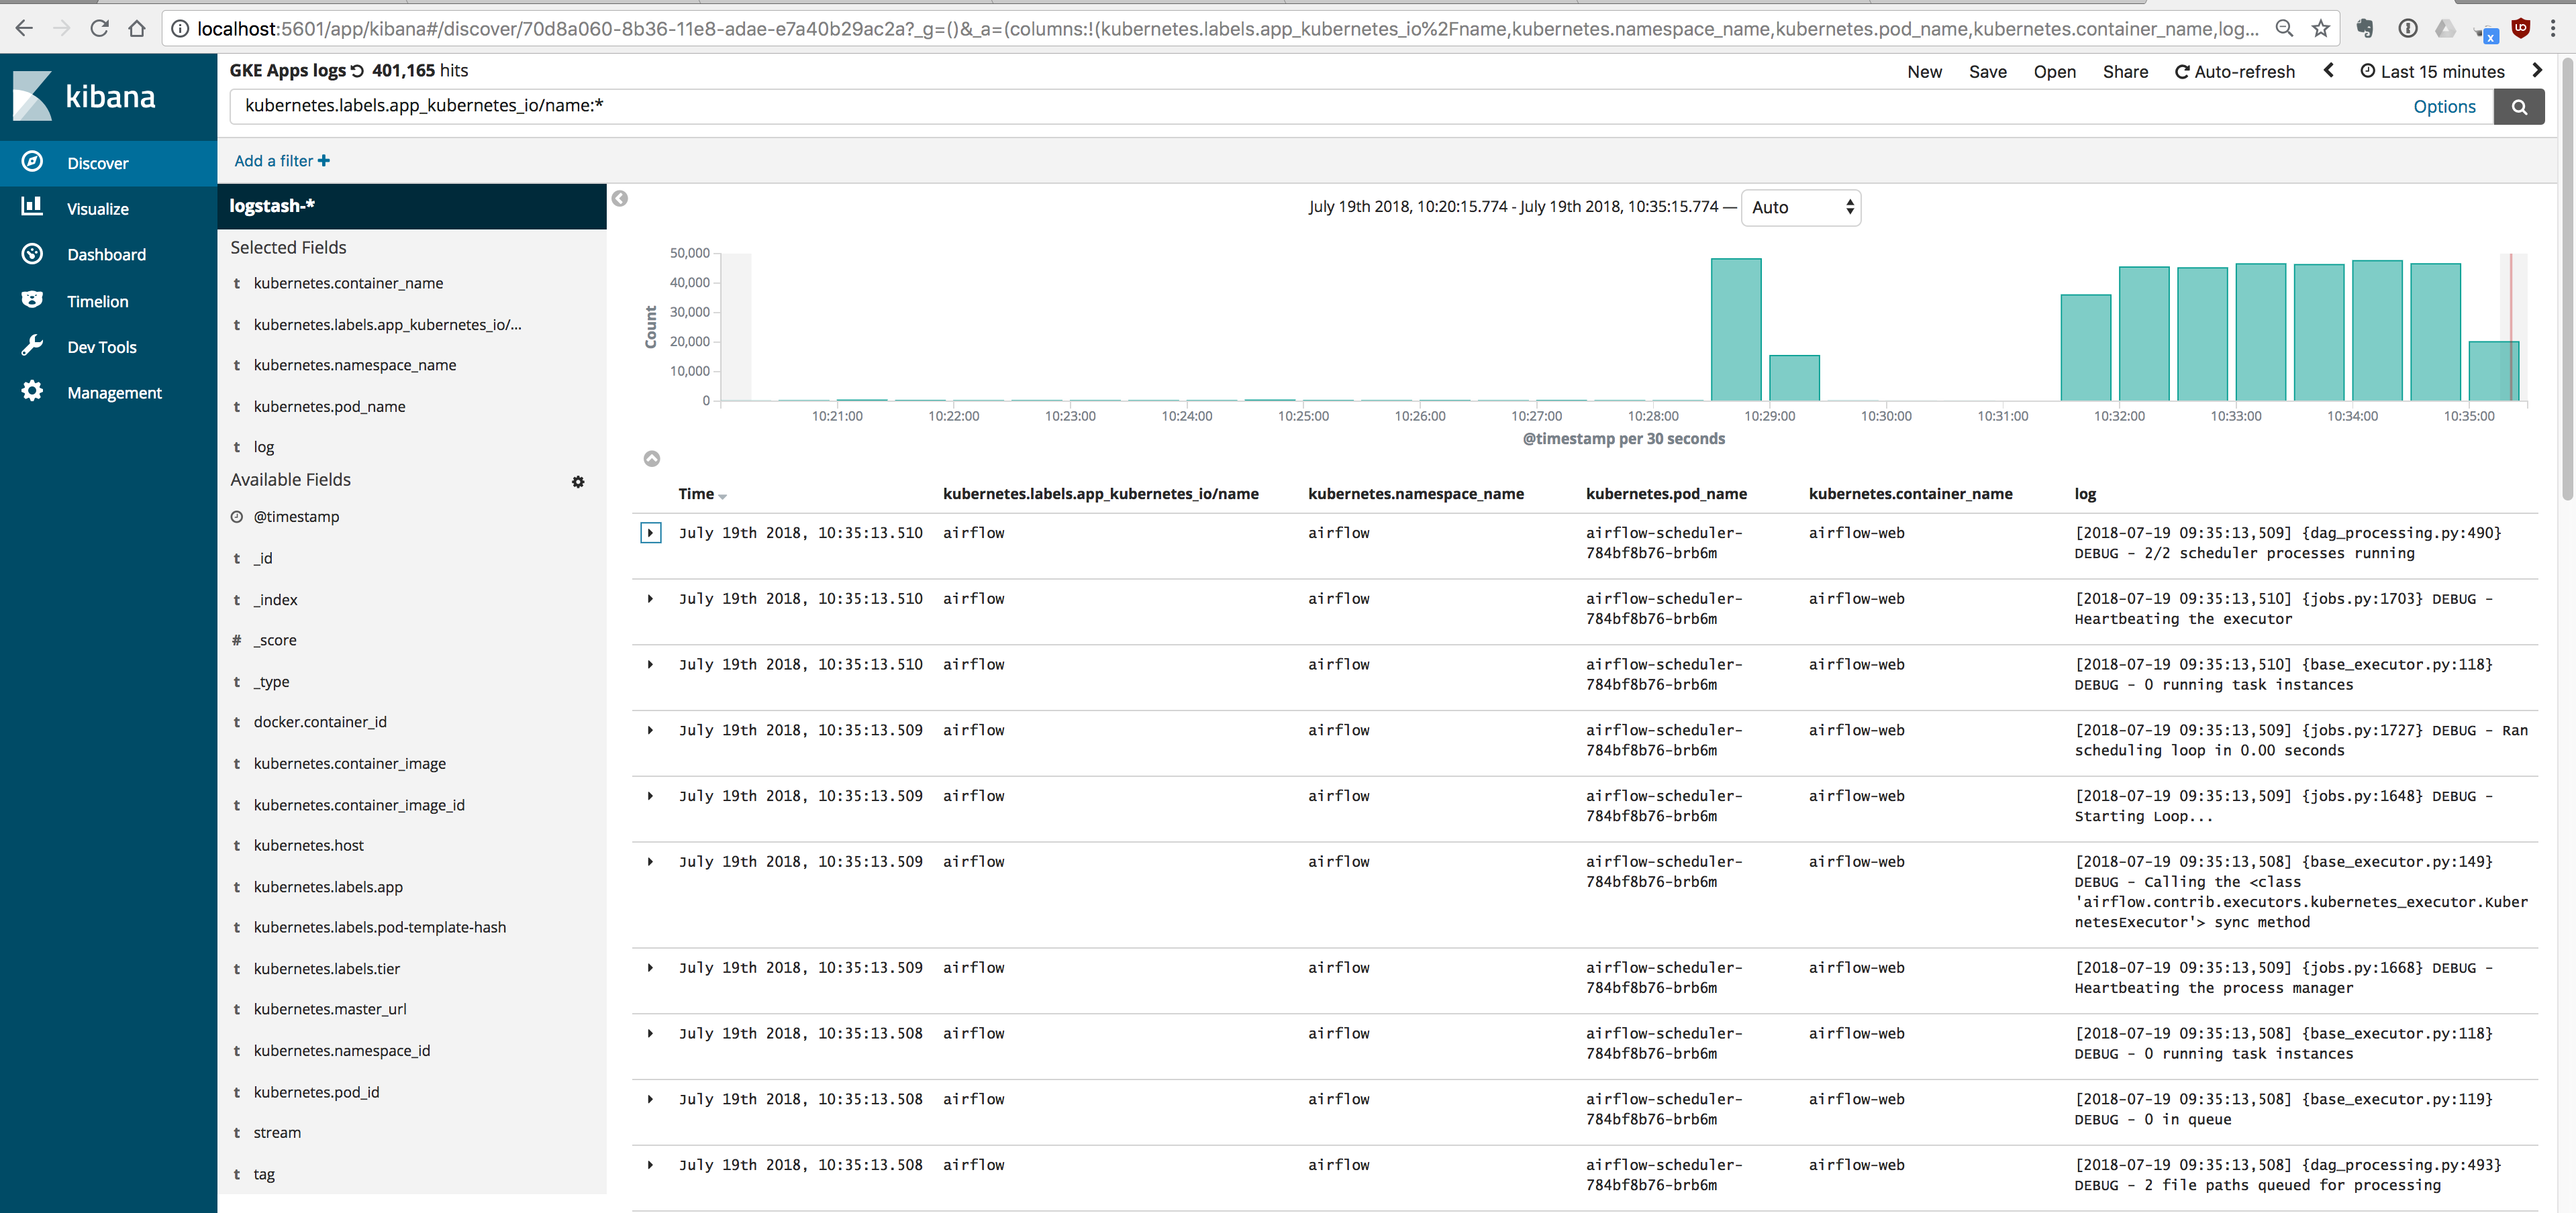
Task: Click Add a filter link
Action: [x=281, y=161]
